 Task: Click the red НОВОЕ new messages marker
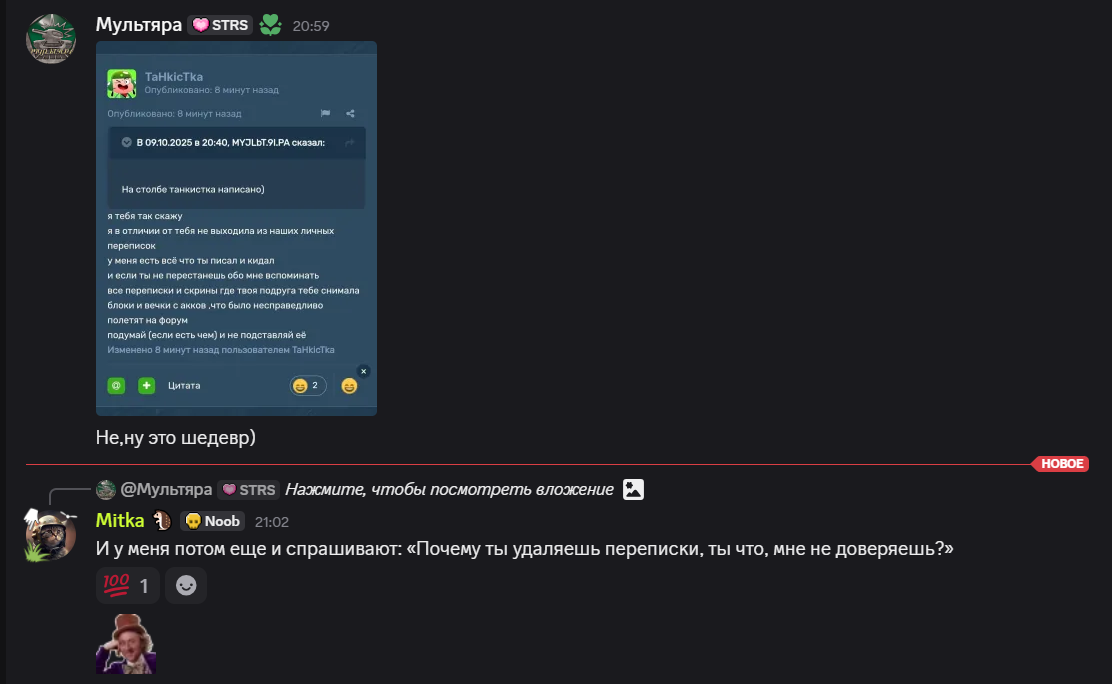pos(1062,464)
